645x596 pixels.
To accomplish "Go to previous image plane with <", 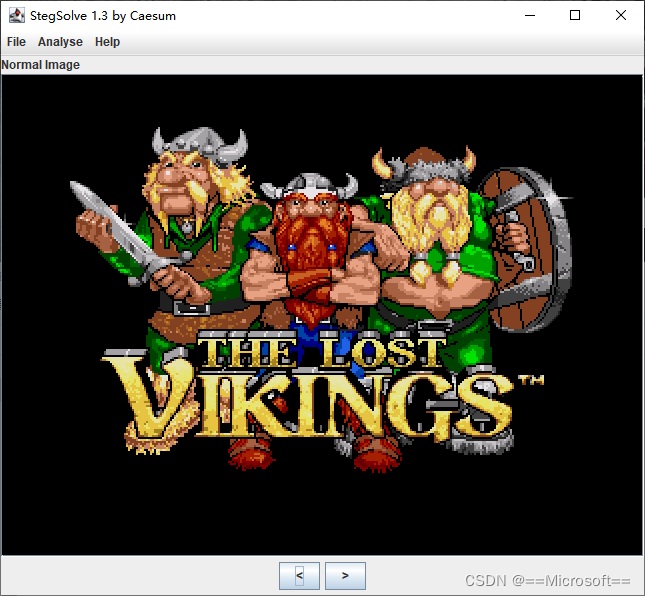I will point(299,575).
